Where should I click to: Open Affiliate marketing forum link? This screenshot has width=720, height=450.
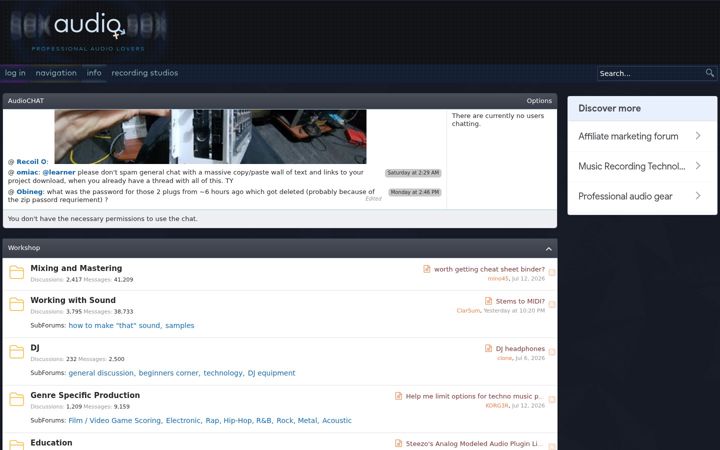(x=628, y=136)
